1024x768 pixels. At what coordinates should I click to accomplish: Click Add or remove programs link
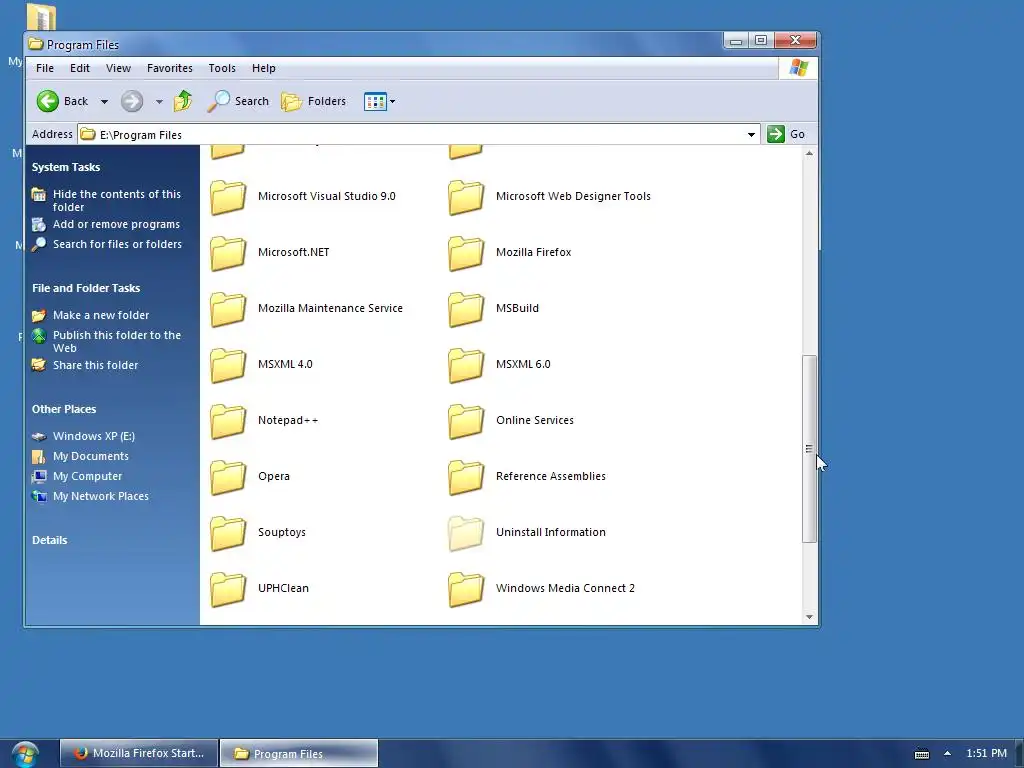click(116, 224)
